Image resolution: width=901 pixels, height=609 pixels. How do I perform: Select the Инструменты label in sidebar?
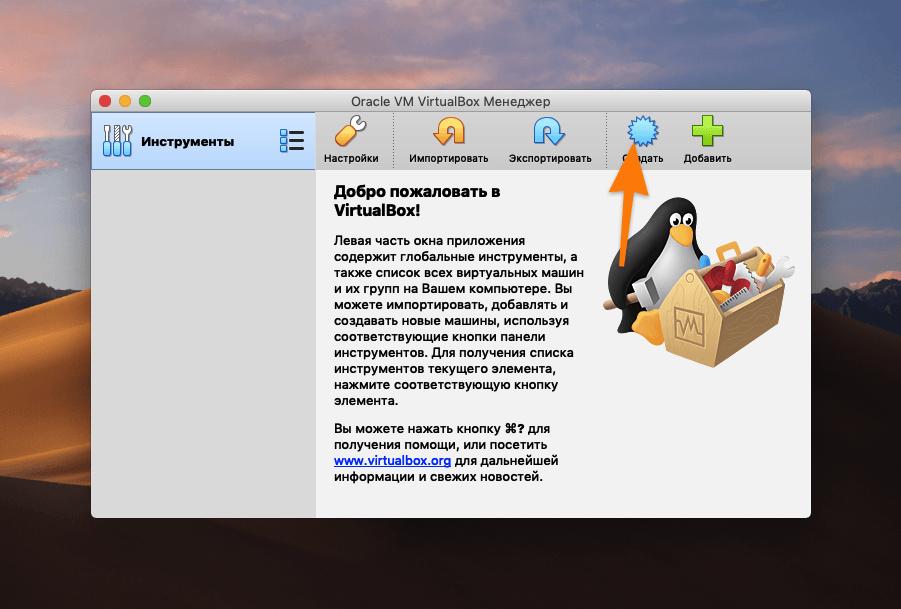coord(187,141)
